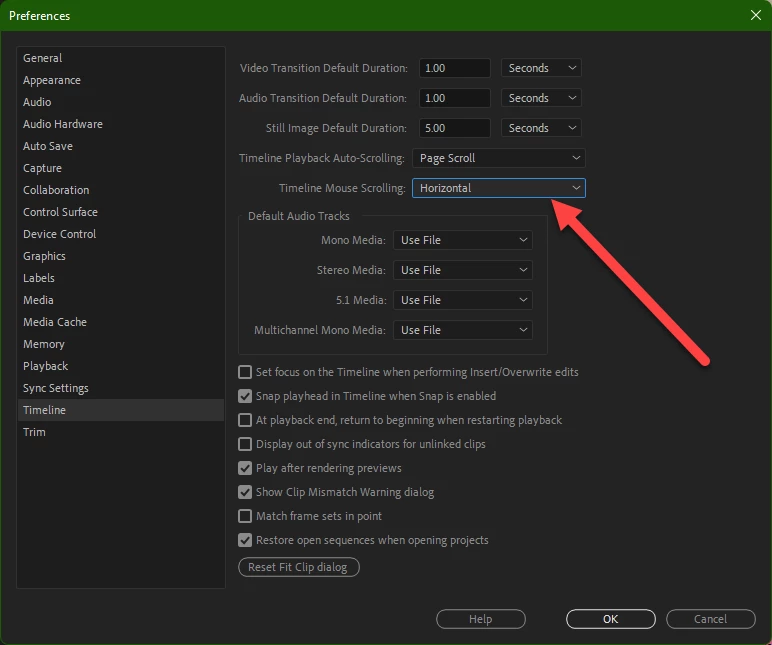This screenshot has width=772, height=645.
Task: Uncheck Show Clip Mismatch Warning dialog
Action: 245,492
